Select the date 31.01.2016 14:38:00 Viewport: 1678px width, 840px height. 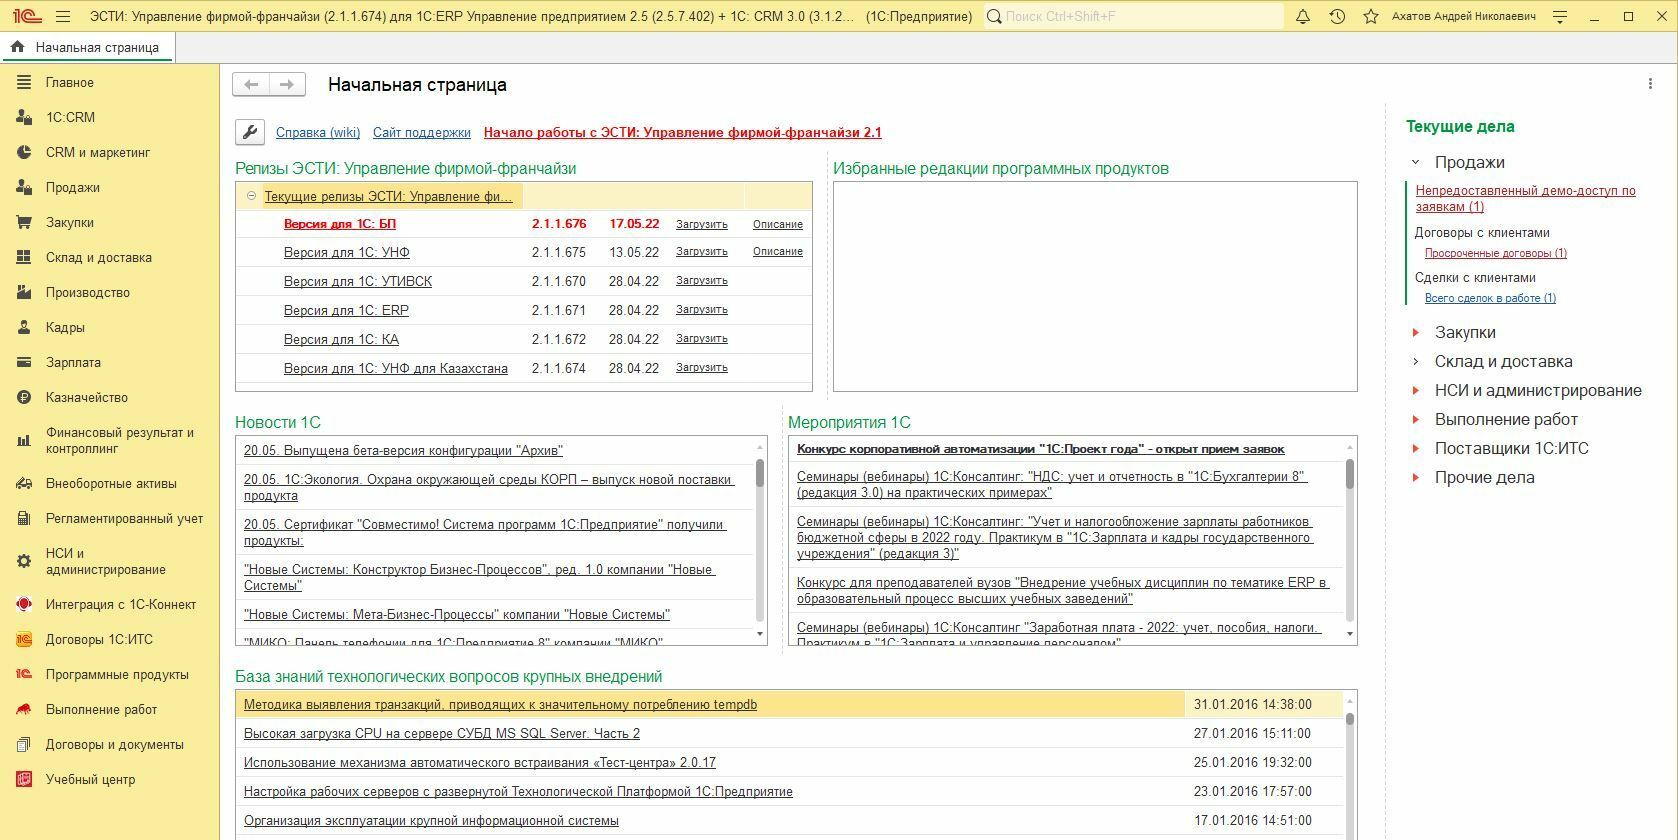coord(1253,704)
